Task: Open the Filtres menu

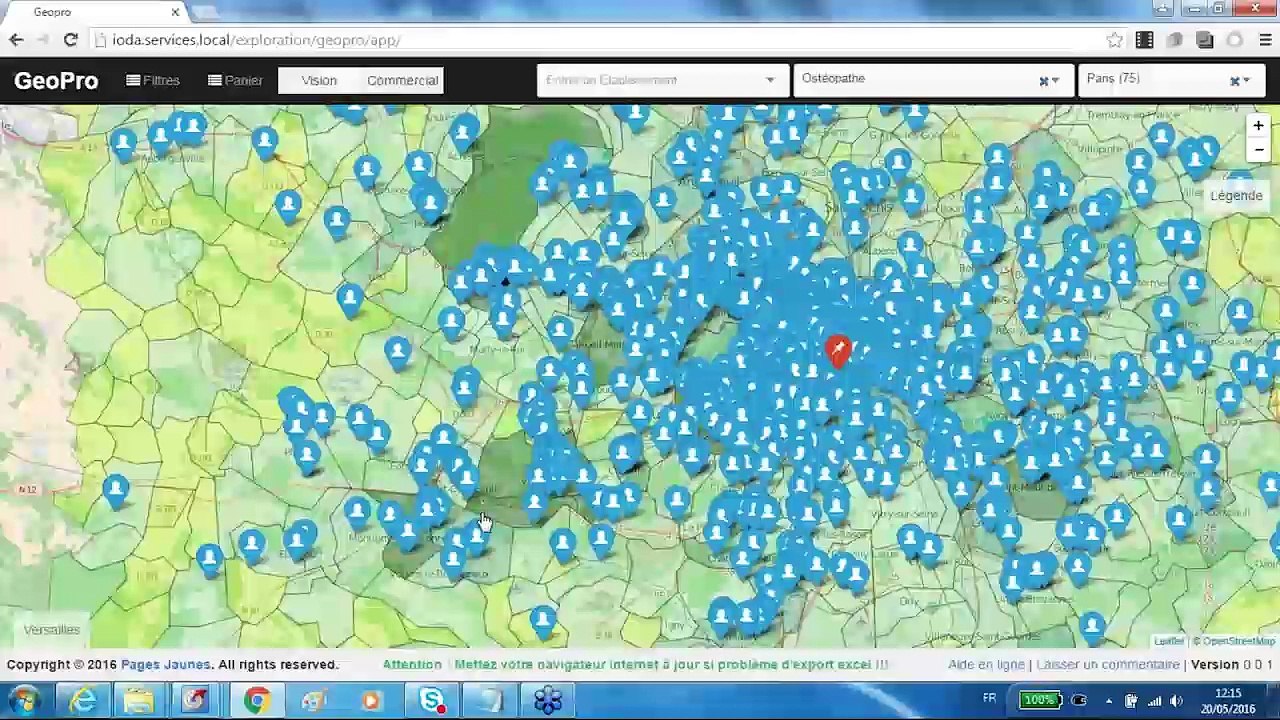Action: [x=153, y=80]
